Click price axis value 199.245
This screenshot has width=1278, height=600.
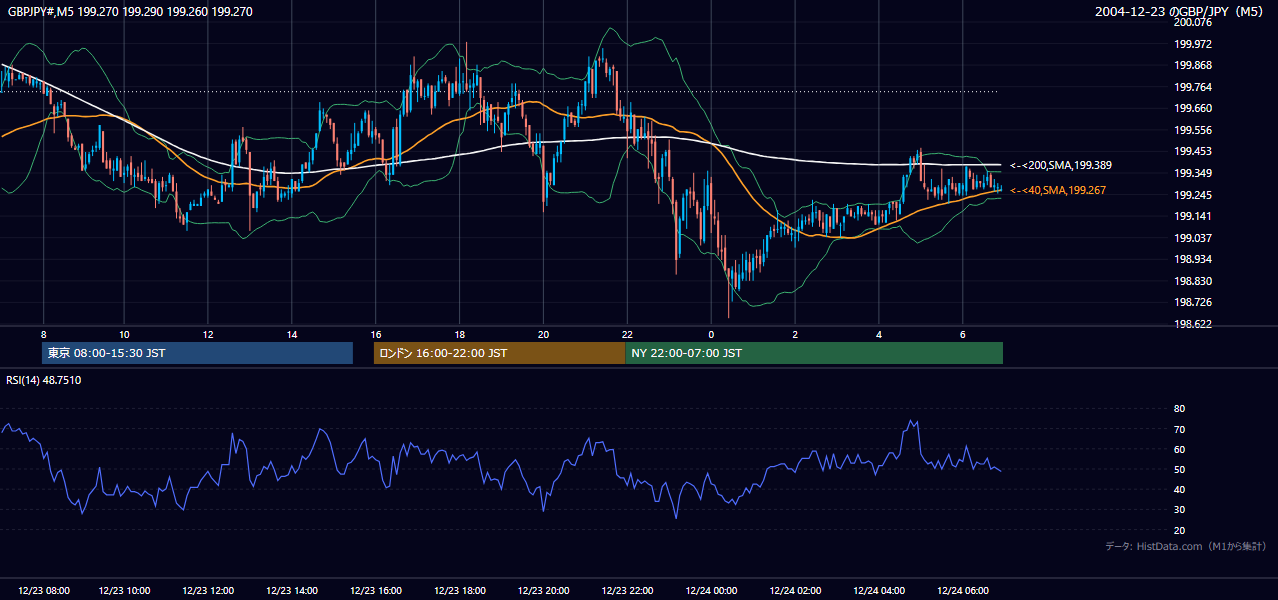1193,195
